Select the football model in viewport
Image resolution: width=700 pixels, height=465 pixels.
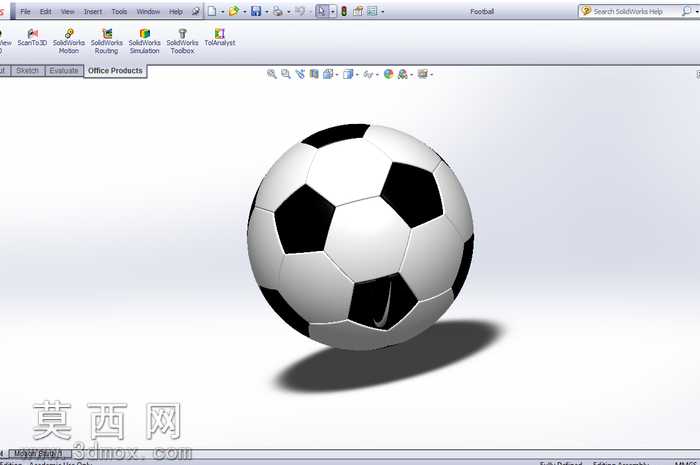pos(361,237)
